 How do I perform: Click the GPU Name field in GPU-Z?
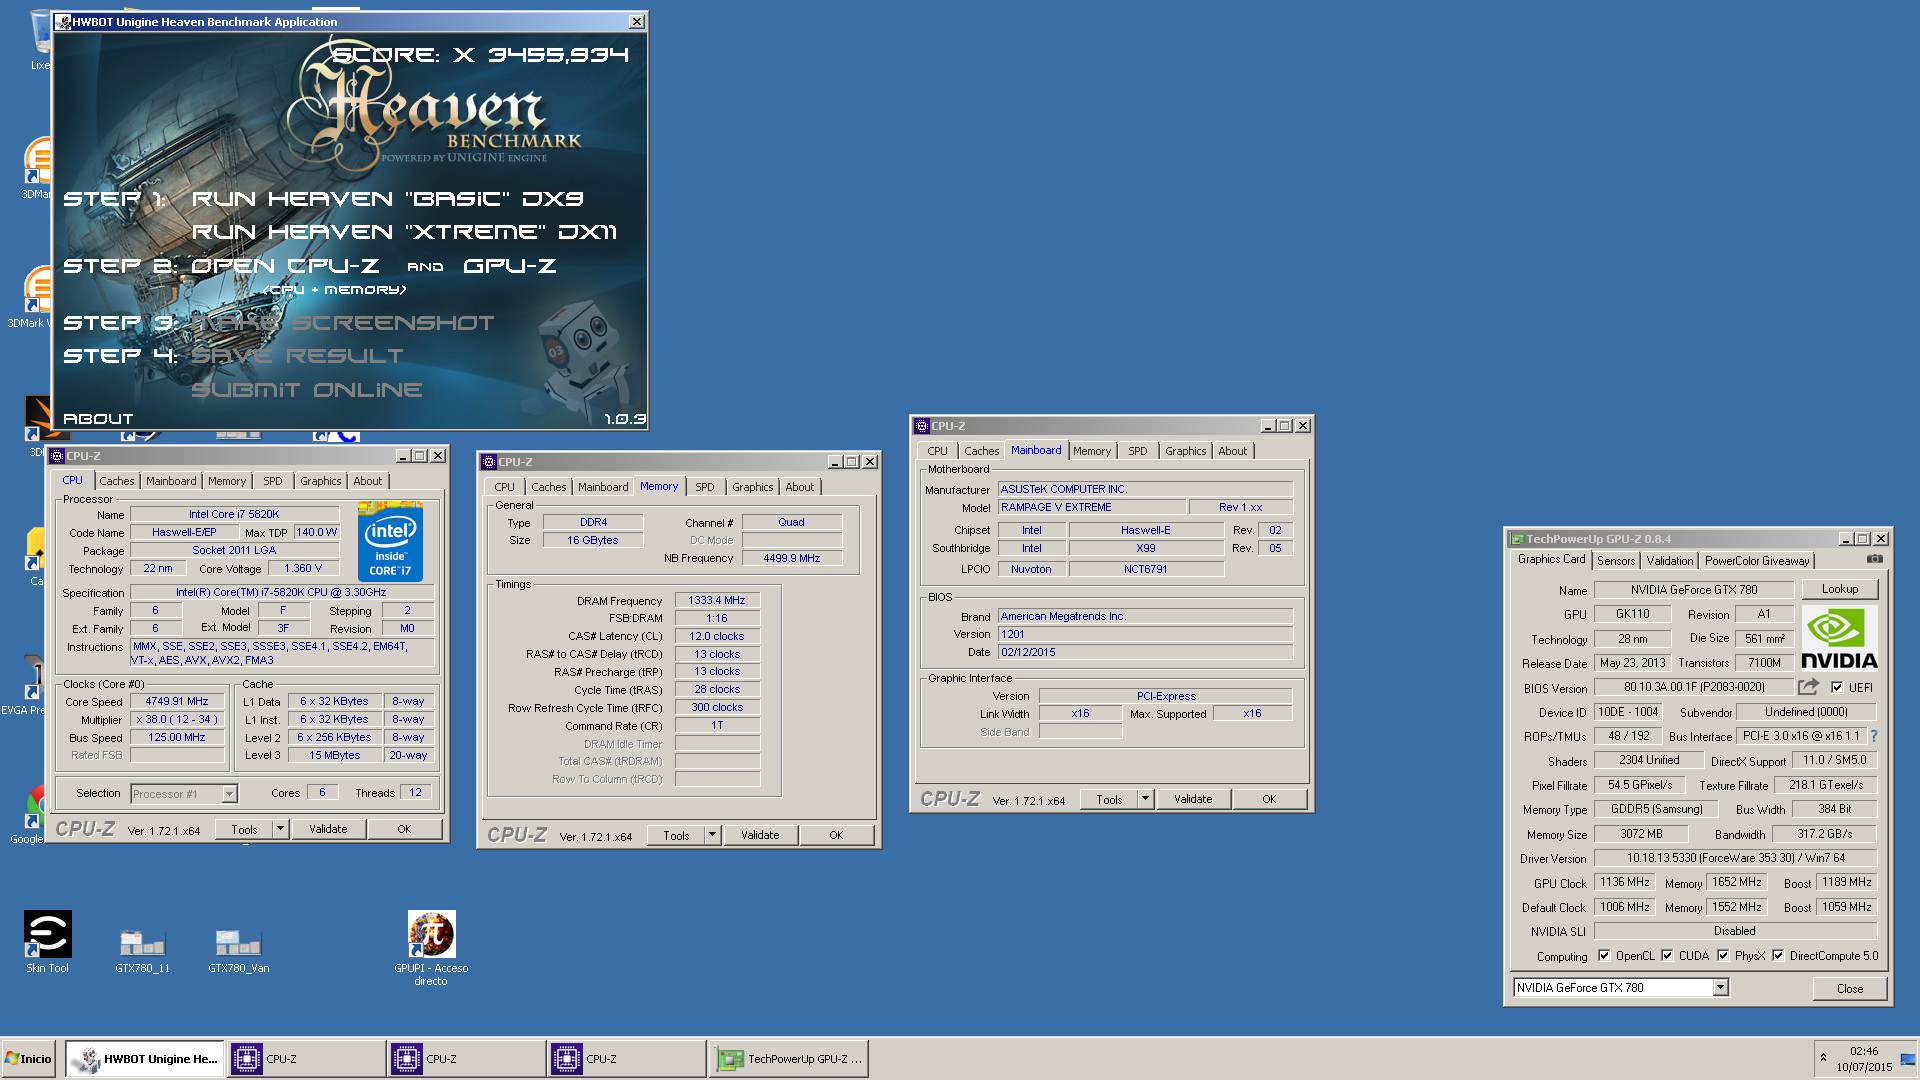point(1694,590)
